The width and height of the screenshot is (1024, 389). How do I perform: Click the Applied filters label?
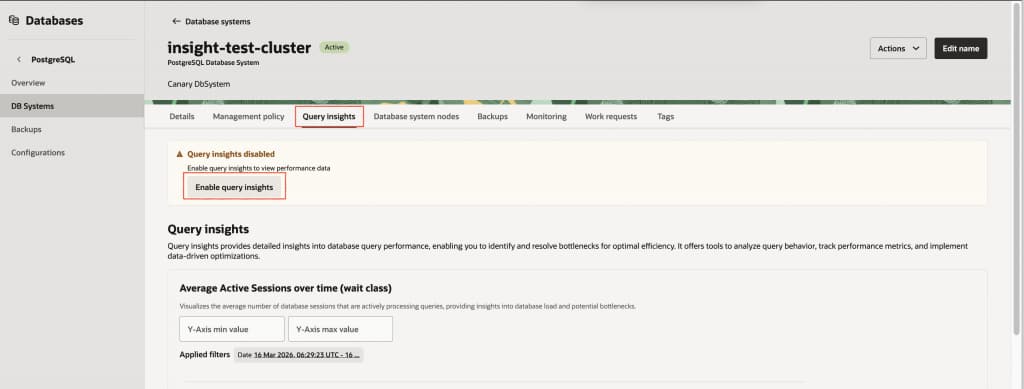point(204,355)
